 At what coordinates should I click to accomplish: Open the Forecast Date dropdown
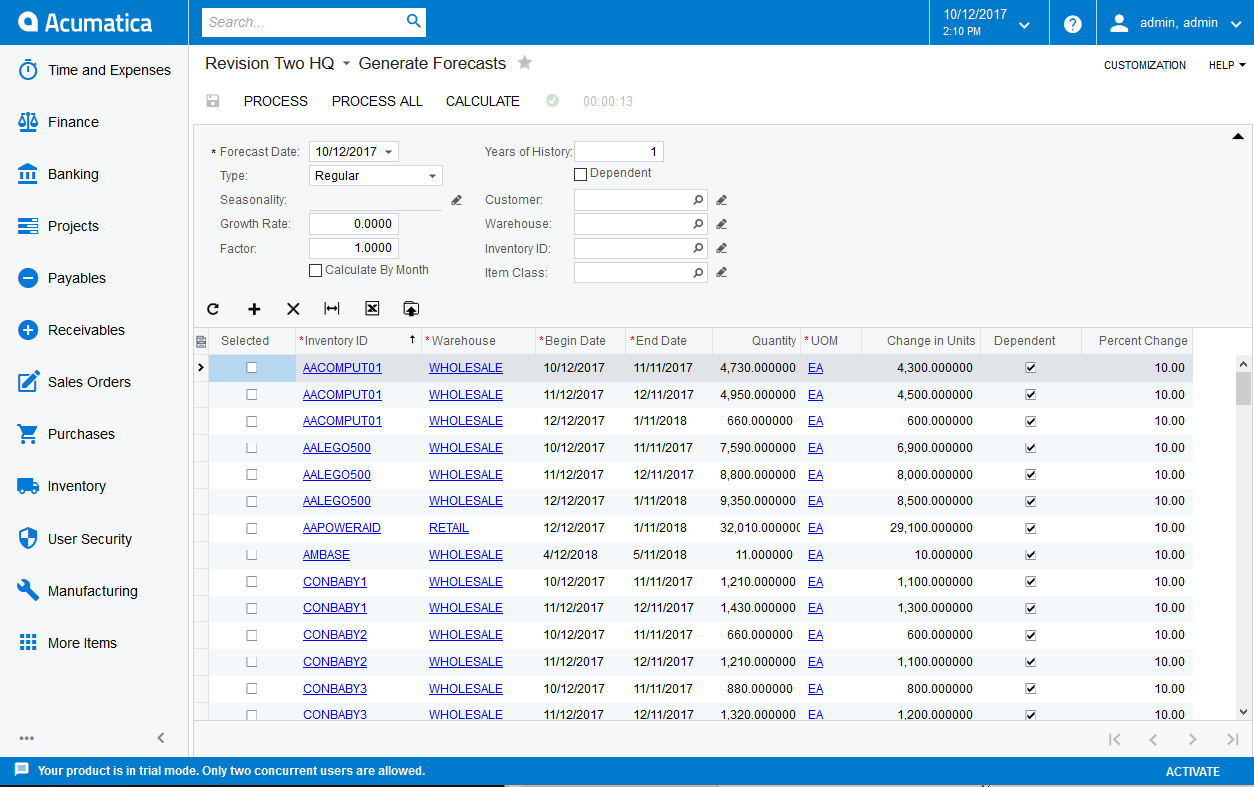pyautogui.click(x=389, y=152)
